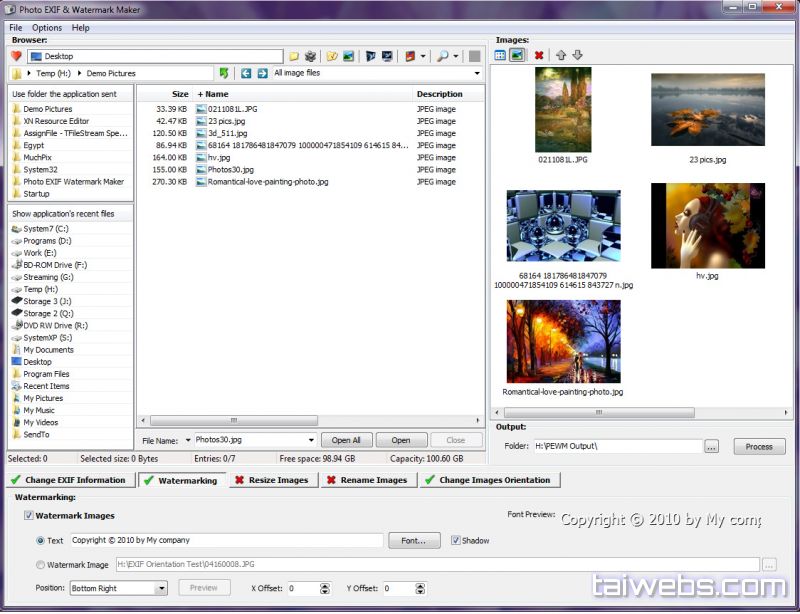Move image up with the up arrow icon
800x614 pixels.
pos(560,55)
